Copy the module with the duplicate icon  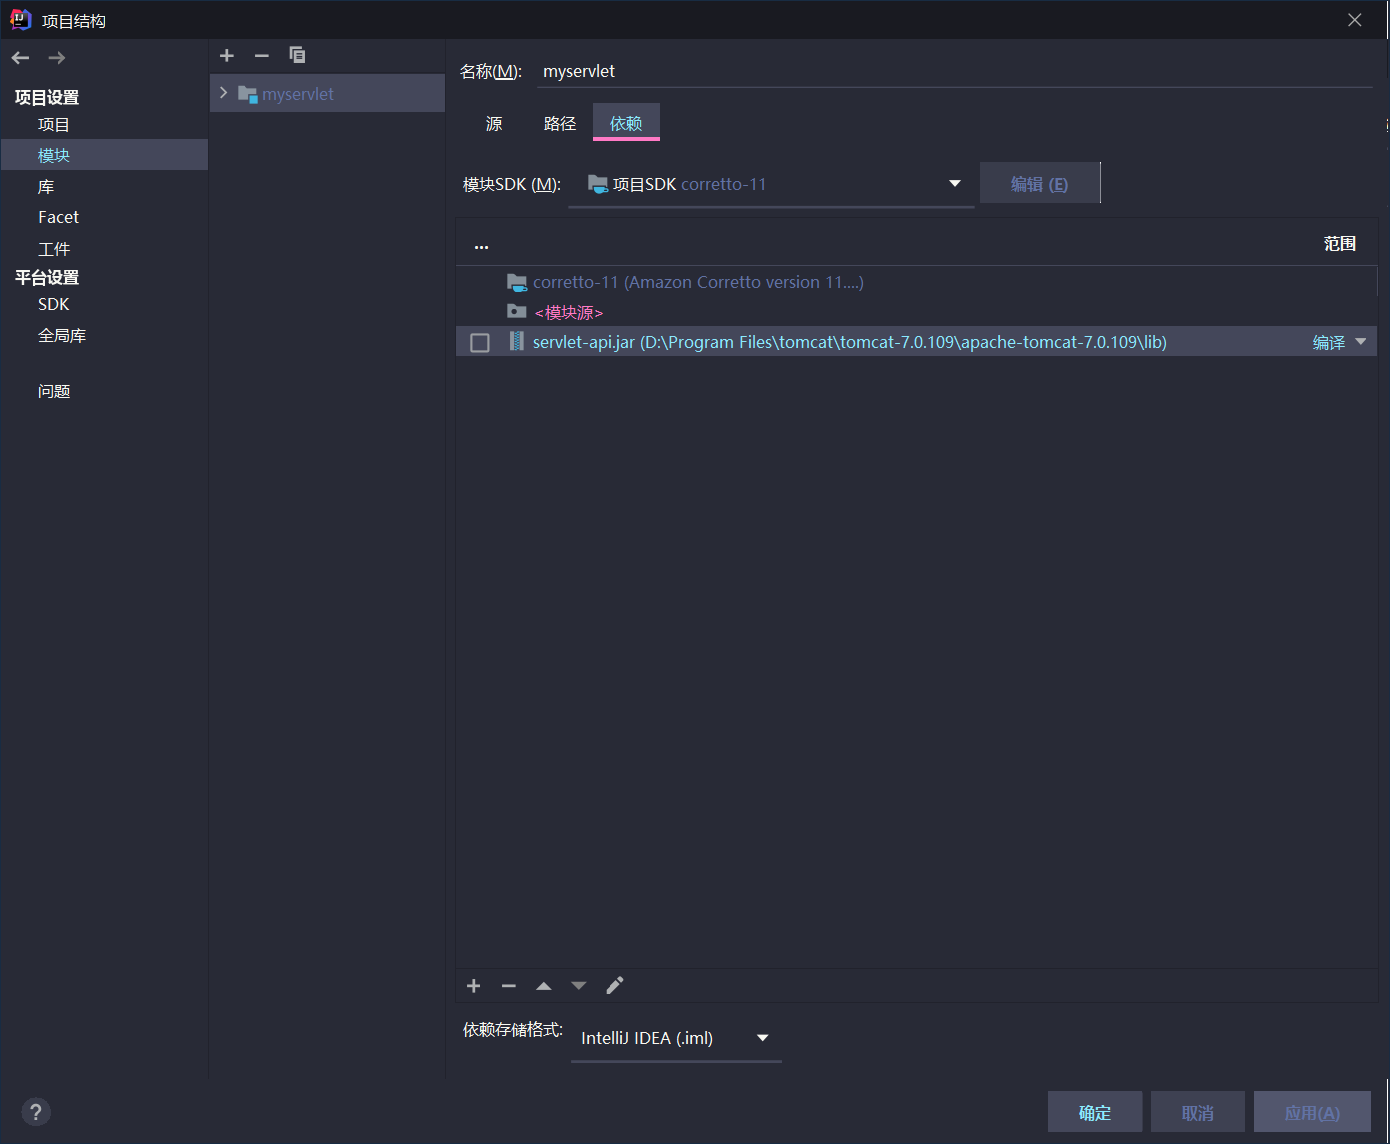[x=297, y=55]
